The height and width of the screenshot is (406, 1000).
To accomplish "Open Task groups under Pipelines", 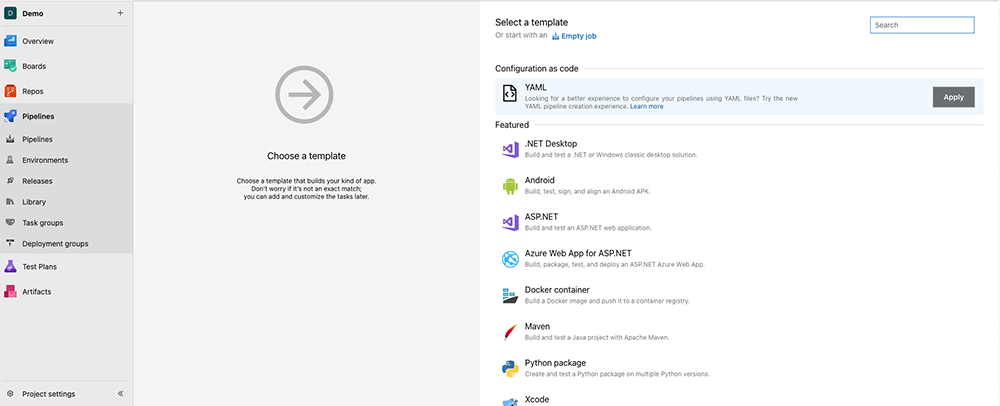I will click(x=43, y=223).
